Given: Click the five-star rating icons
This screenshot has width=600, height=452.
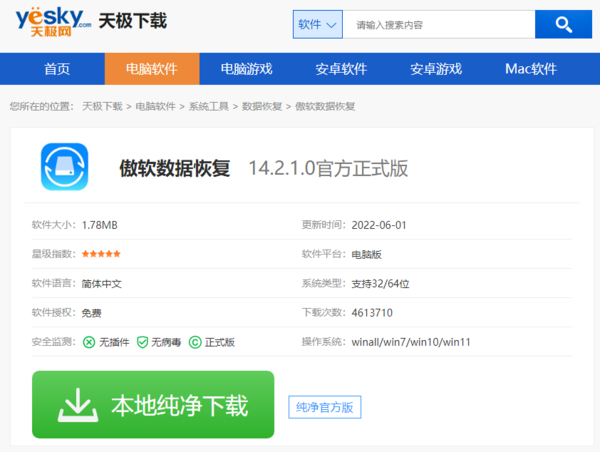Looking at the screenshot, I should point(101,254).
